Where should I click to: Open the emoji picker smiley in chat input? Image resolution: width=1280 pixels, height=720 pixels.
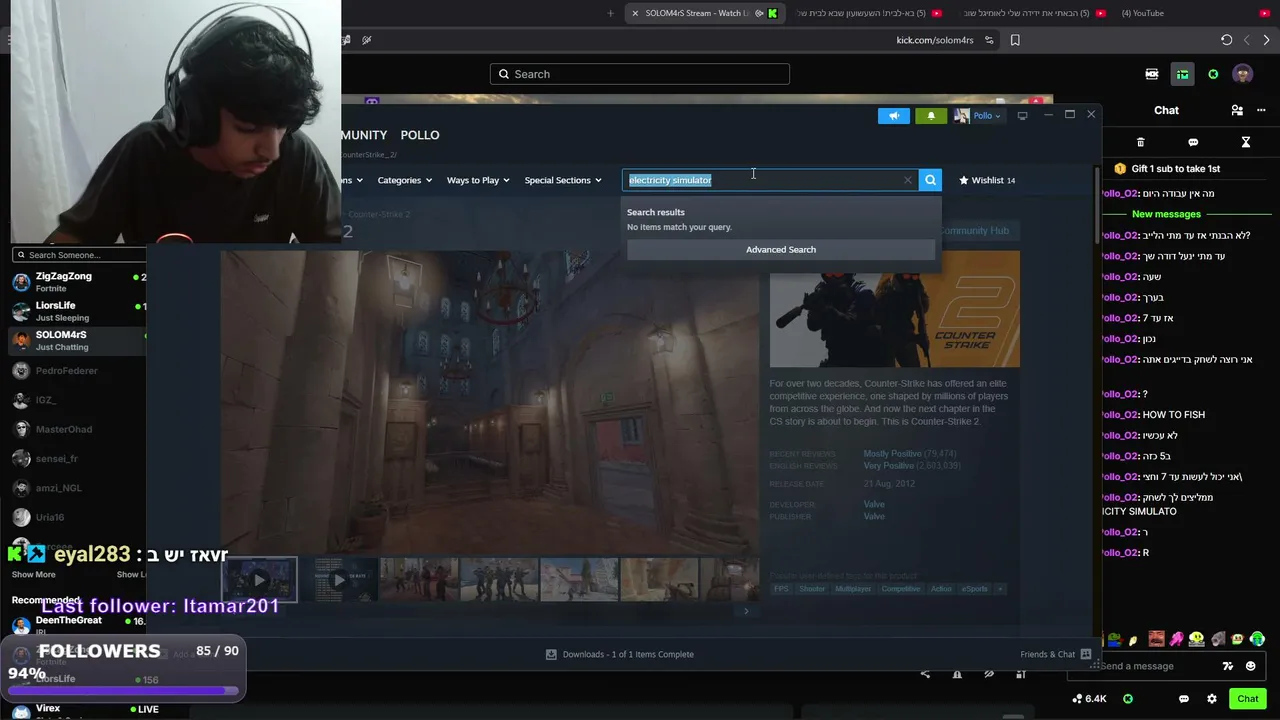click(x=1251, y=666)
